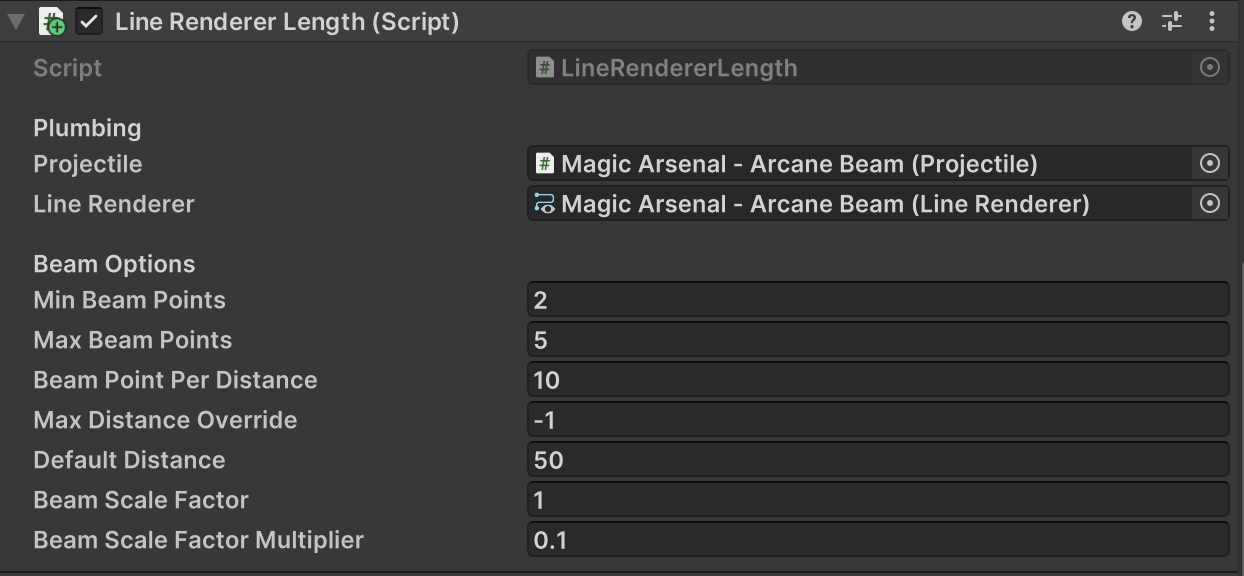Click the Max Beam Points value field
The height and width of the screenshot is (576, 1244).
(x=877, y=340)
